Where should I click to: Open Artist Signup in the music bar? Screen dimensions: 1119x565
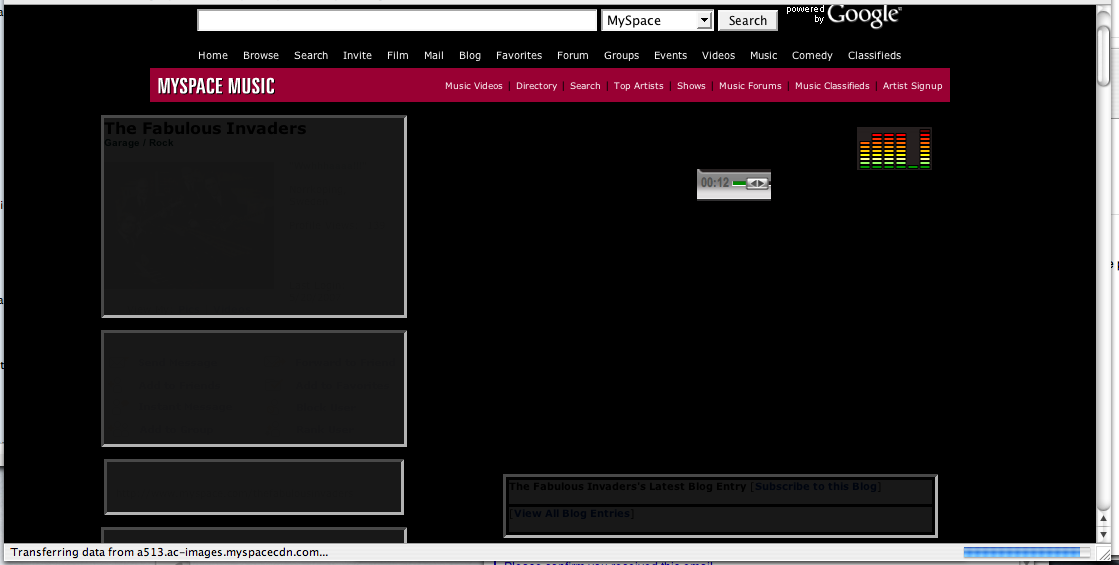pyautogui.click(x=912, y=86)
